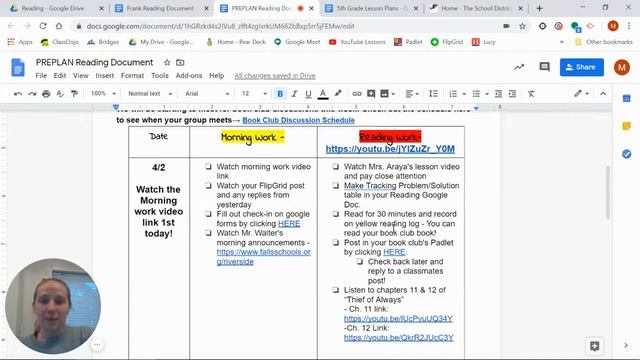Toggle bold formatting

click(x=280, y=94)
